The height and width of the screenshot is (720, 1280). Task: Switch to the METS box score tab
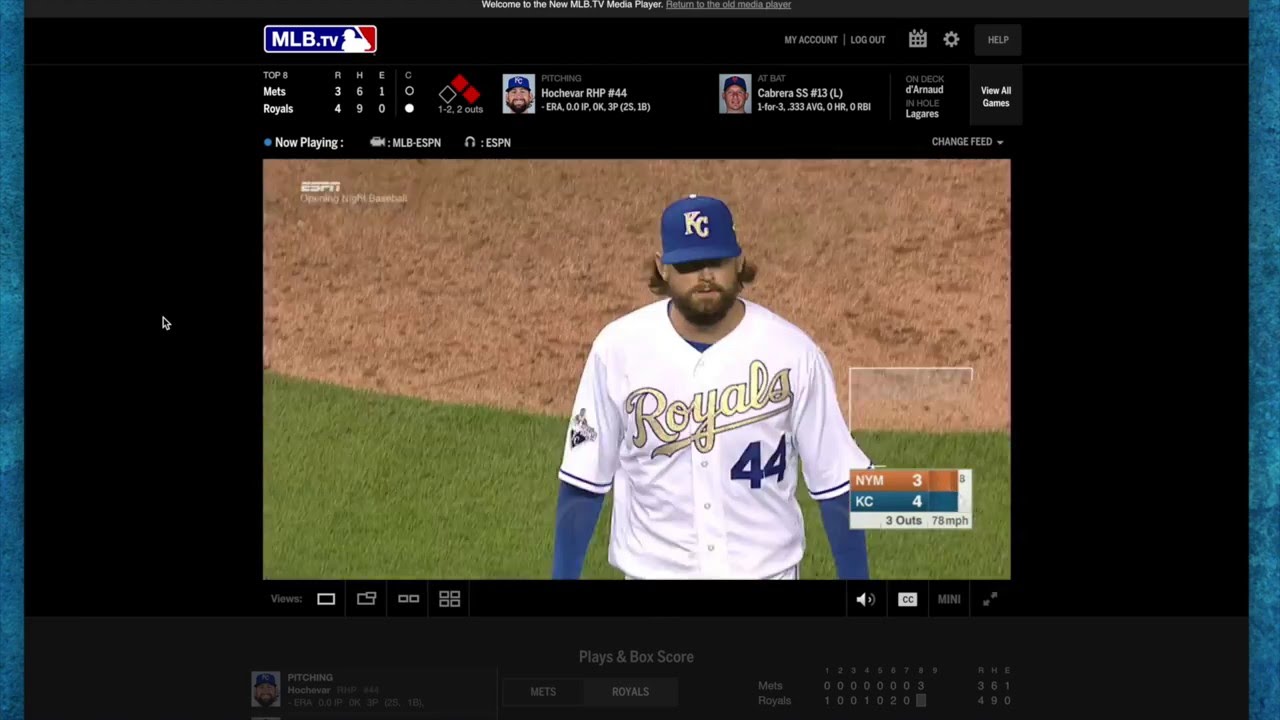coord(543,692)
